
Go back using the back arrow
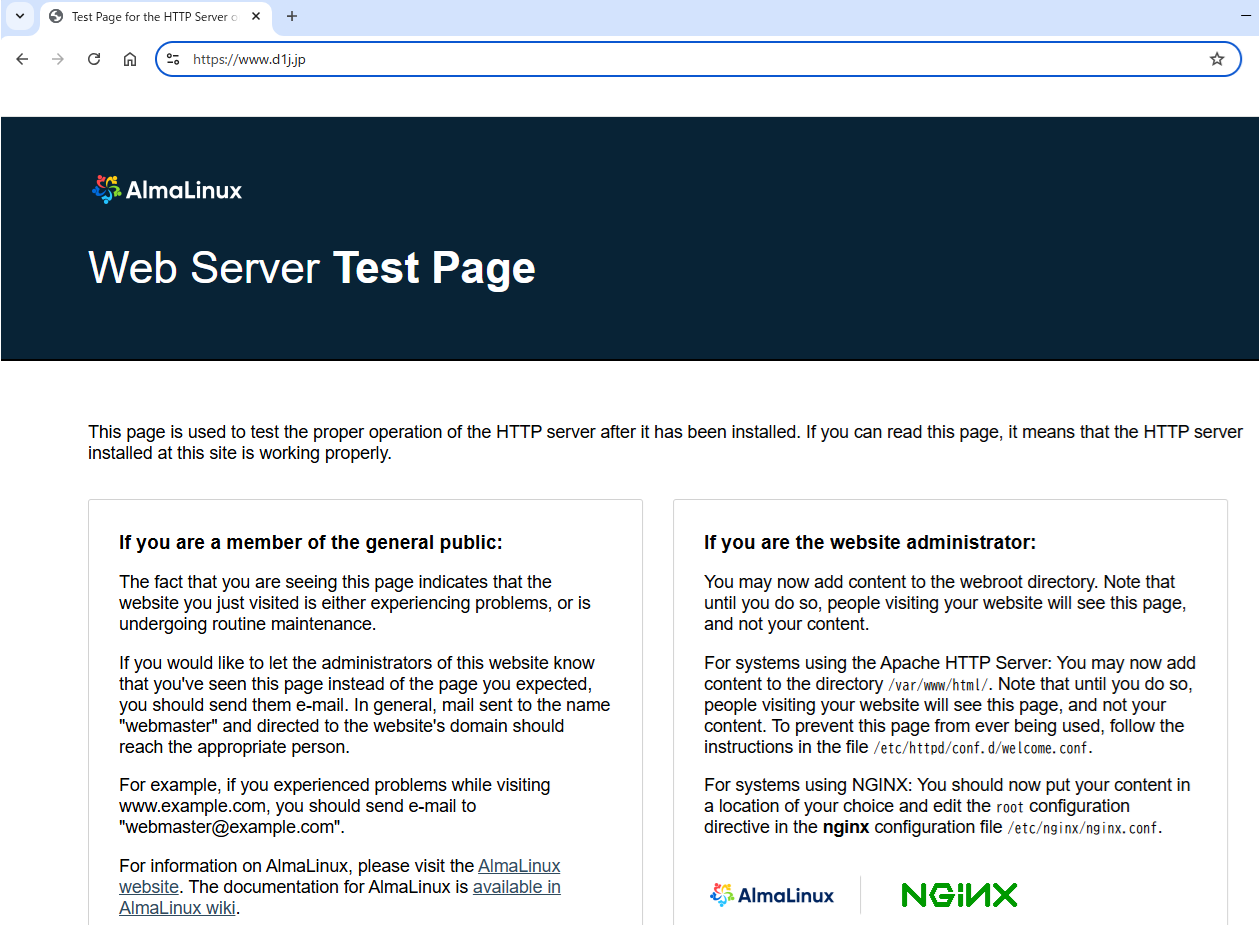[22, 59]
